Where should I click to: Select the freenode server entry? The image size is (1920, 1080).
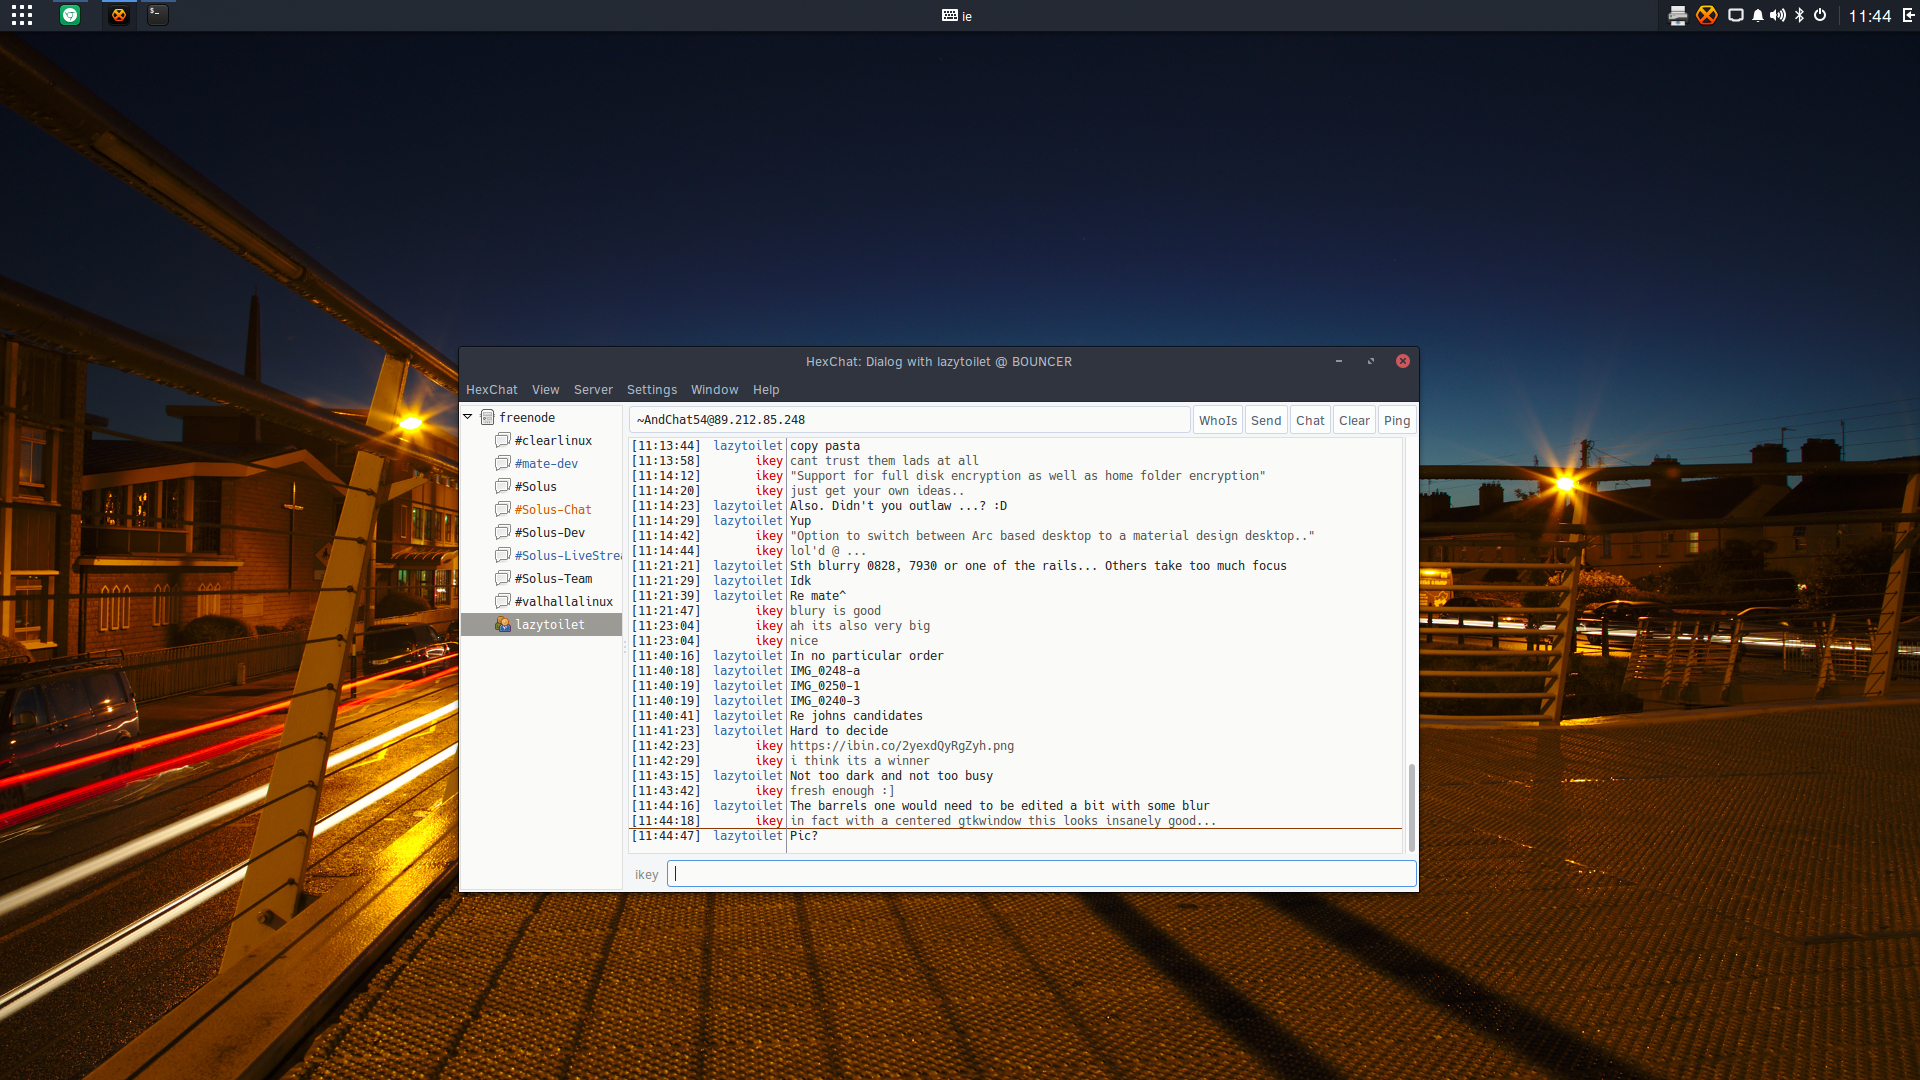pyautogui.click(x=527, y=418)
